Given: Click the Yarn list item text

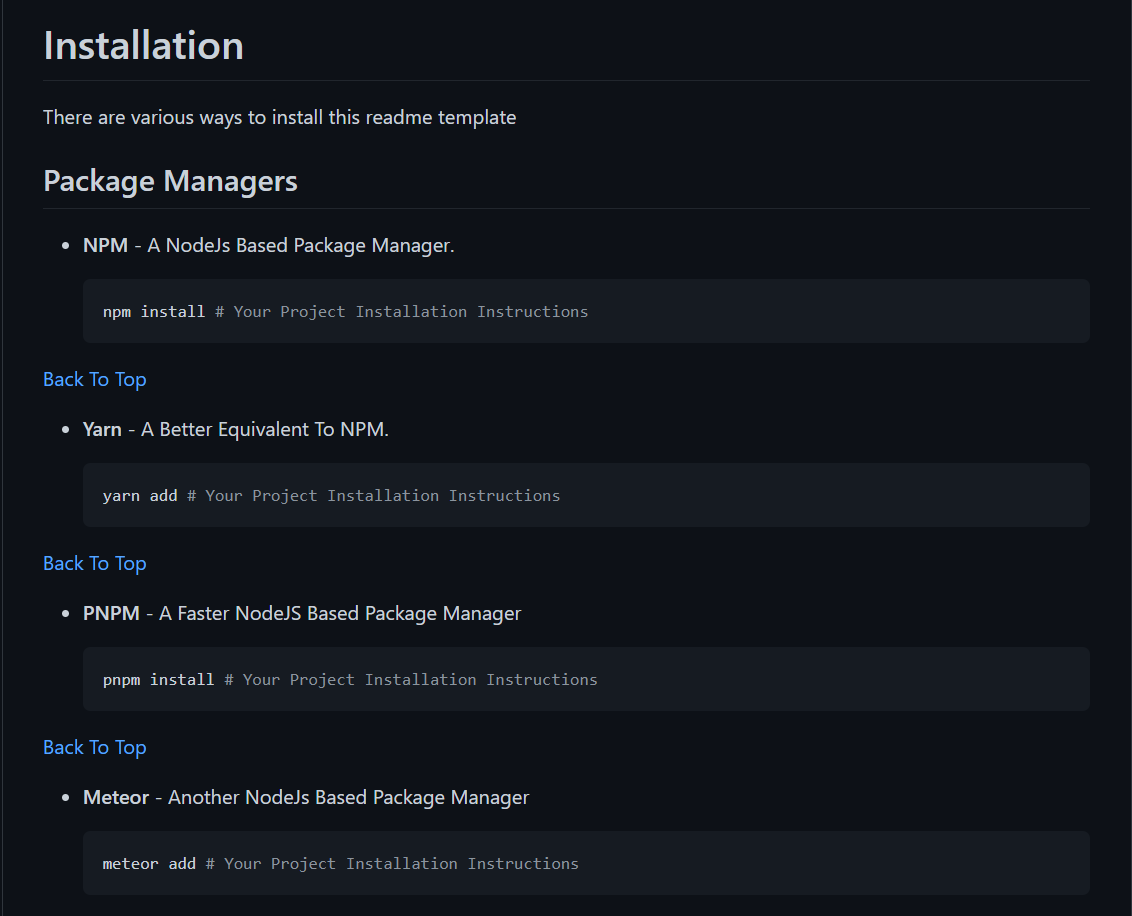Looking at the screenshot, I should [x=236, y=429].
